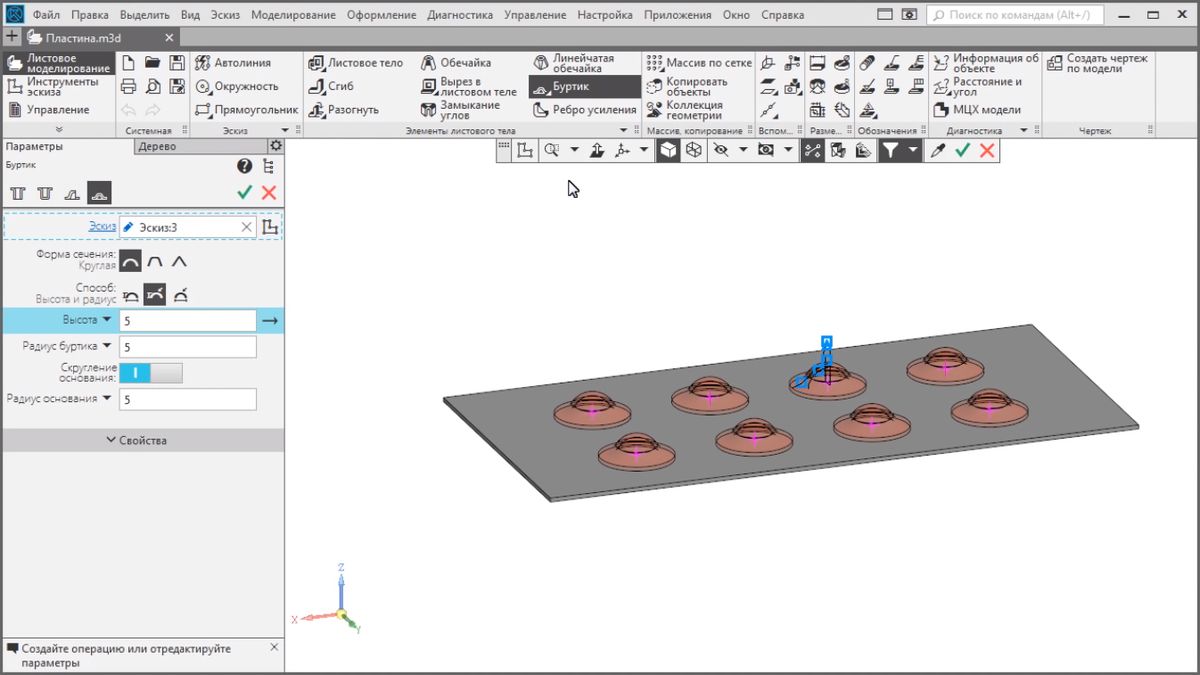Click the open file folder icon
The height and width of the screenshot is (675, 1200).
pyautogui.click(x=153, y=62)
